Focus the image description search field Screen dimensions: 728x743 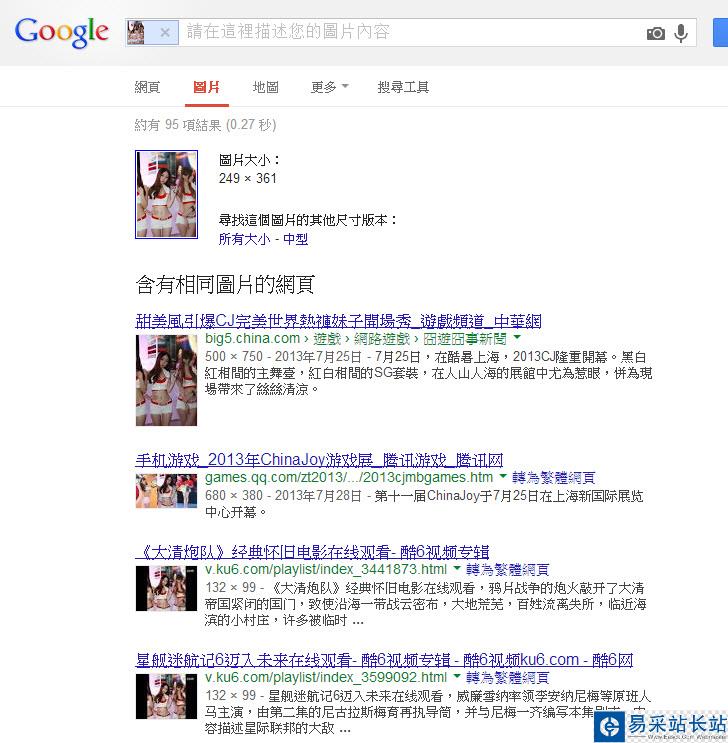pyautogui.click(x=412, y=32)
